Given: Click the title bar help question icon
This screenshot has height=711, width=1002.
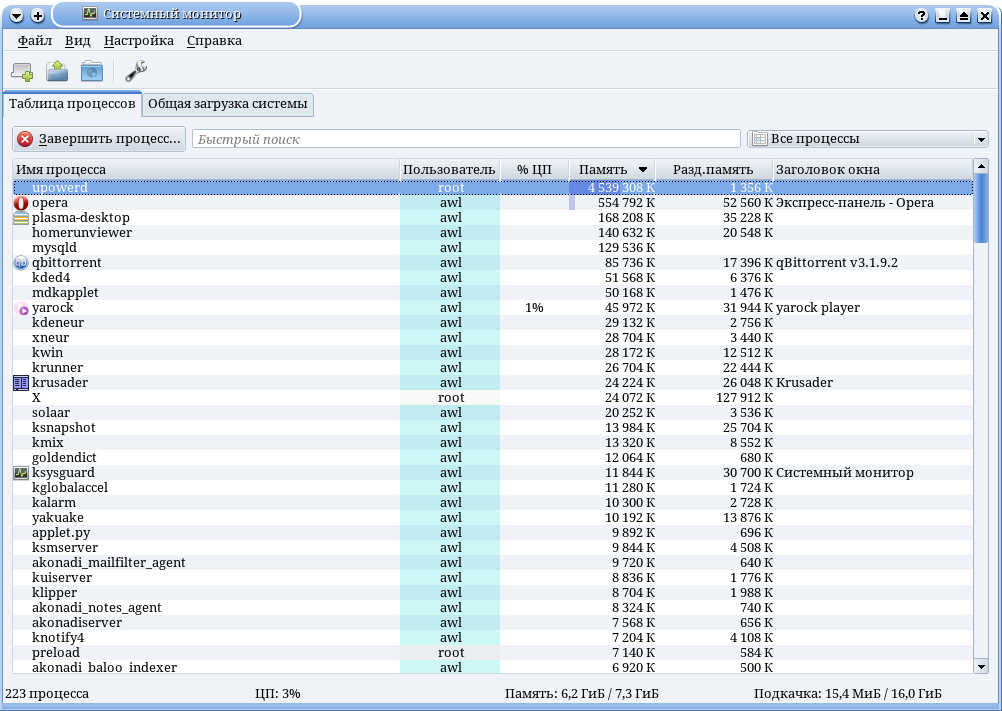Looking at the screenshot, I should tap(921, 16).
